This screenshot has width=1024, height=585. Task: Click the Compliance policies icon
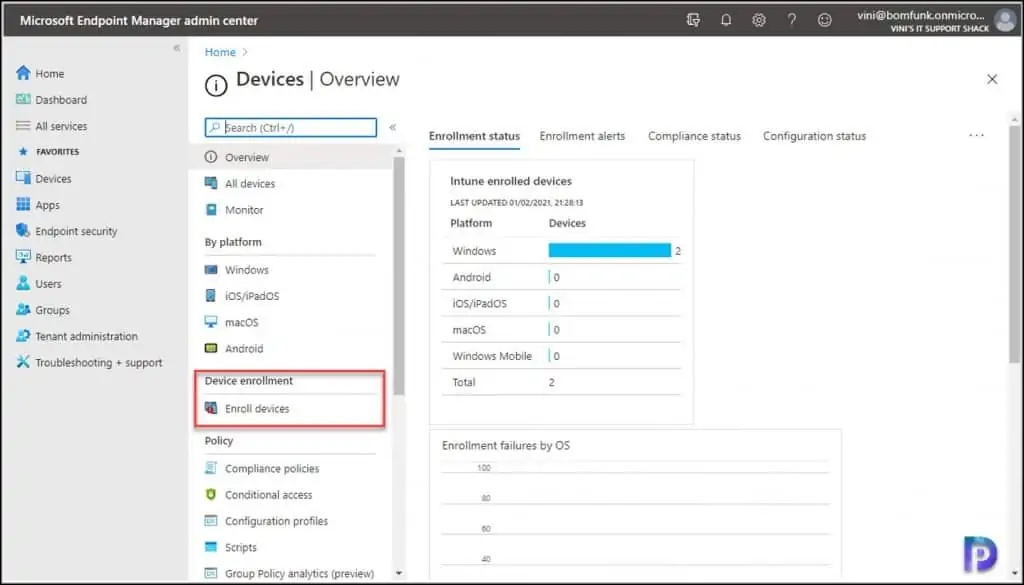(x=211, y=468)
